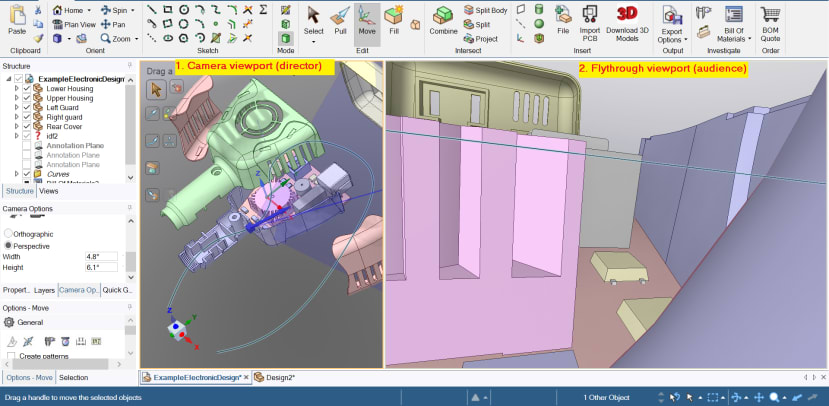Open the Quick G... panel tab
The height and width of the screenshot is (406, 829).
[117, 290]
